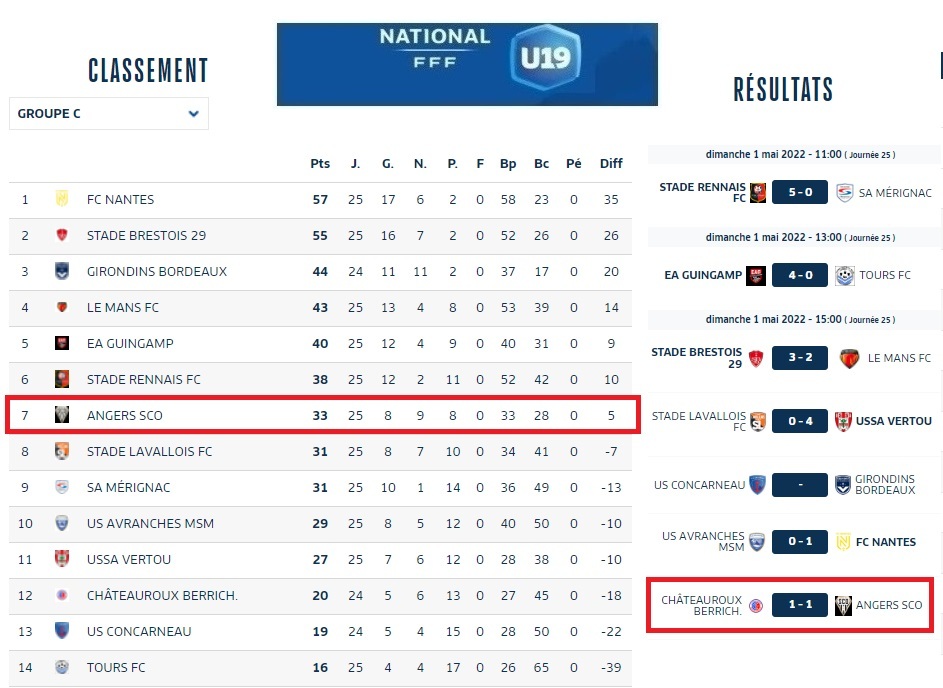This screenshot has width=943, height=688.
Task: Click Girondins Bordeaux logo in standings
Action: tap(62, 271)
